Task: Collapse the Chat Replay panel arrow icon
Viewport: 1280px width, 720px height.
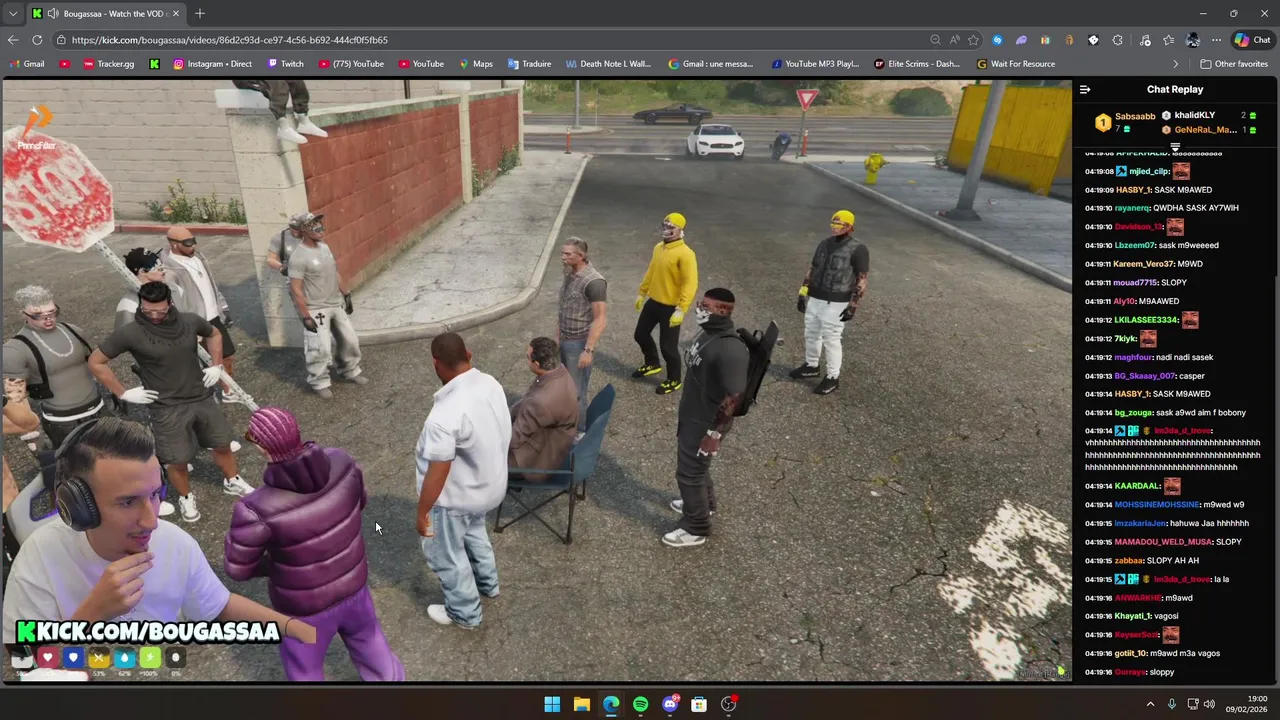Action: point(1085,90)
